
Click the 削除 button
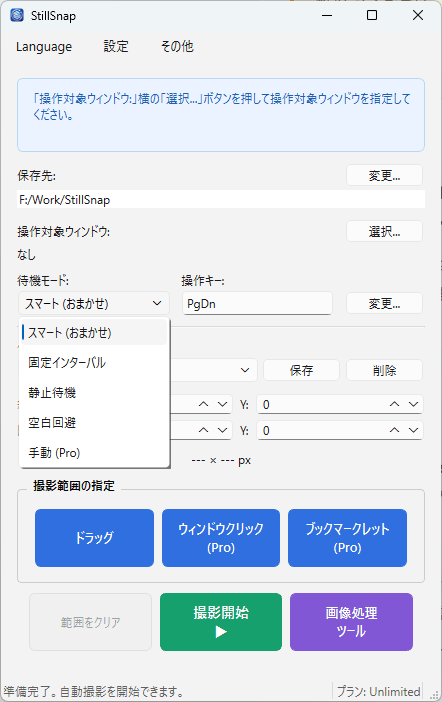pos(384,370)
